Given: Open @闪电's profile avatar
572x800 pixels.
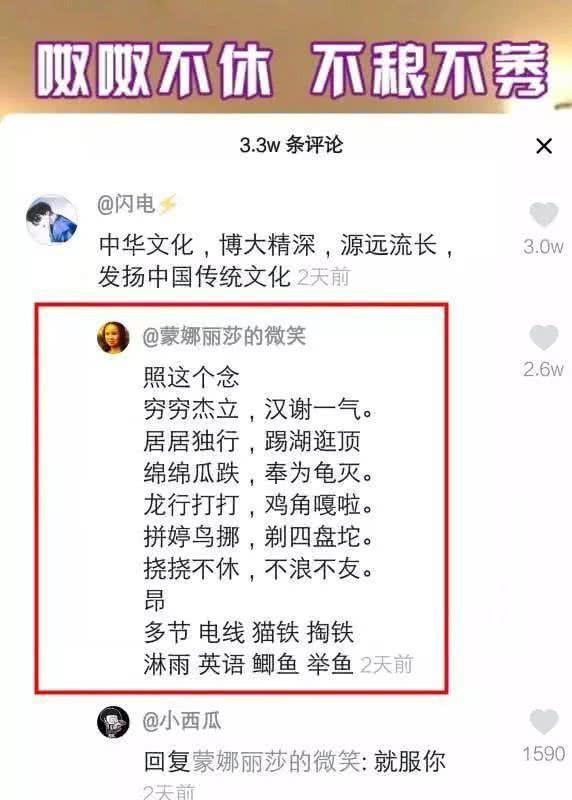Looking at the screenshot, I should coord(52,220).
